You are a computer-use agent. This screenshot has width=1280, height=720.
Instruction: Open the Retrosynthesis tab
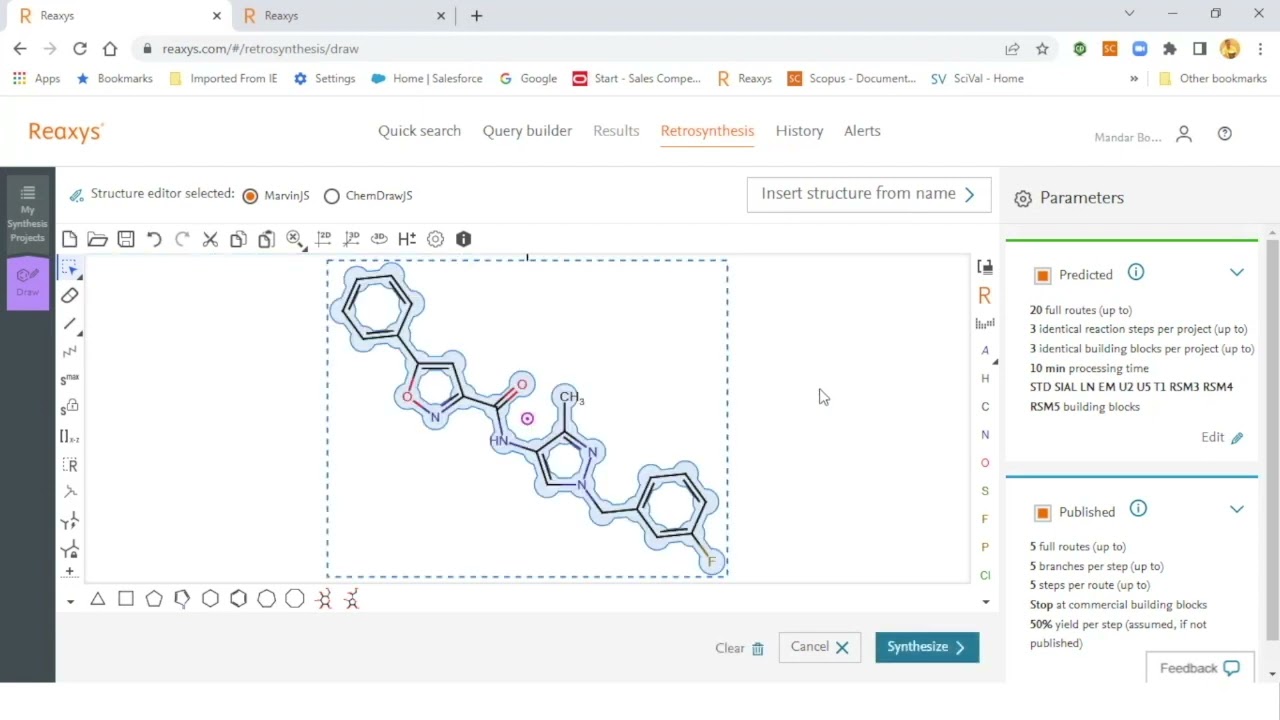(707, 131)
